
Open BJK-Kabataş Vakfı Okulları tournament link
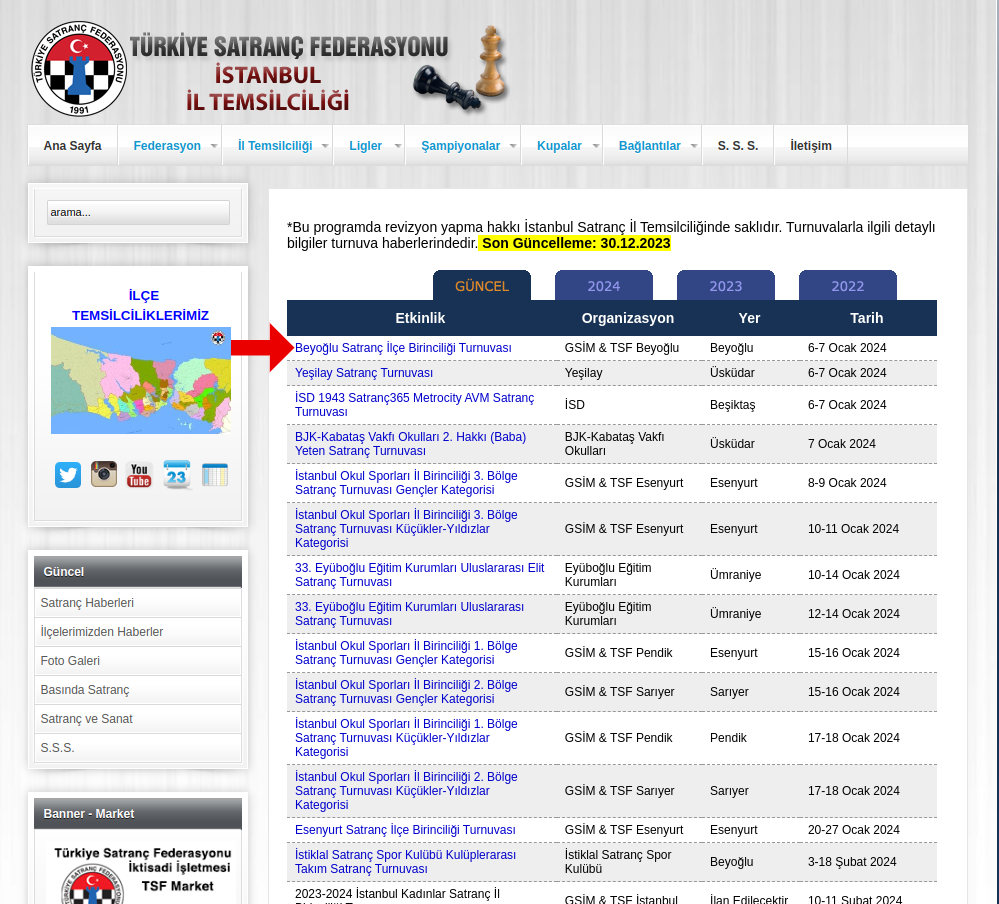coord(410,443)
